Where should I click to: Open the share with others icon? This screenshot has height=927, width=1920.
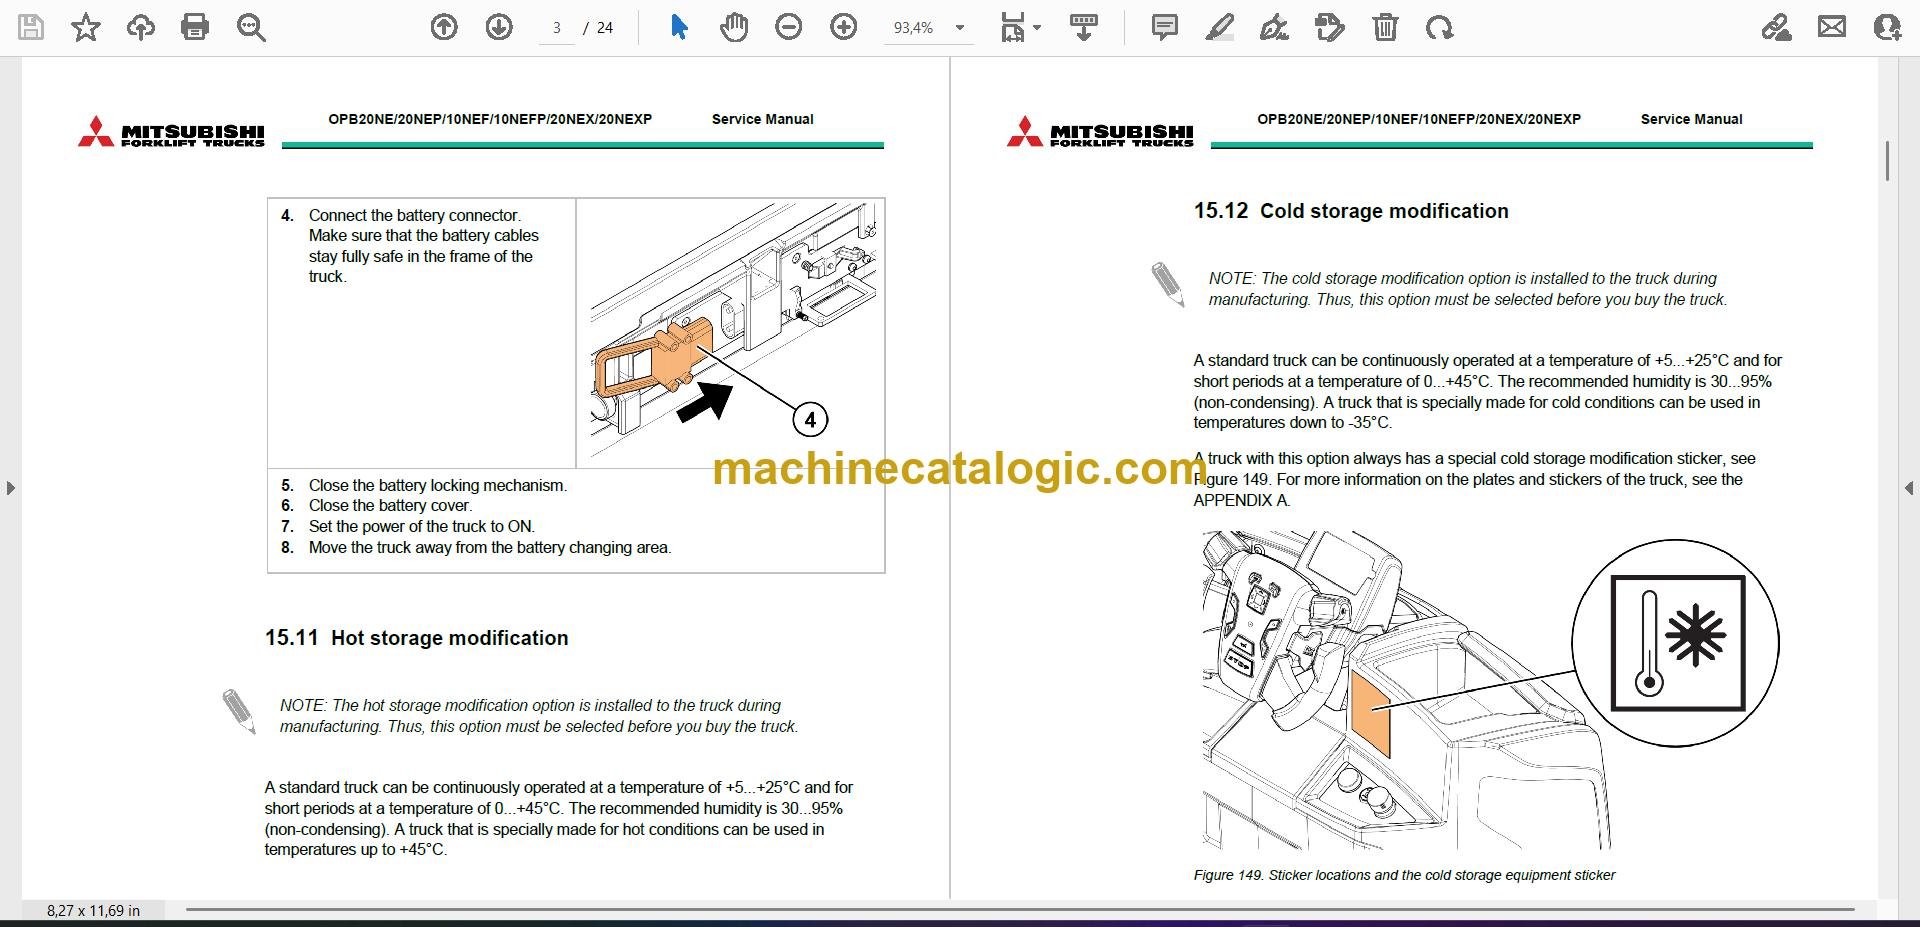pos(1887,27)
